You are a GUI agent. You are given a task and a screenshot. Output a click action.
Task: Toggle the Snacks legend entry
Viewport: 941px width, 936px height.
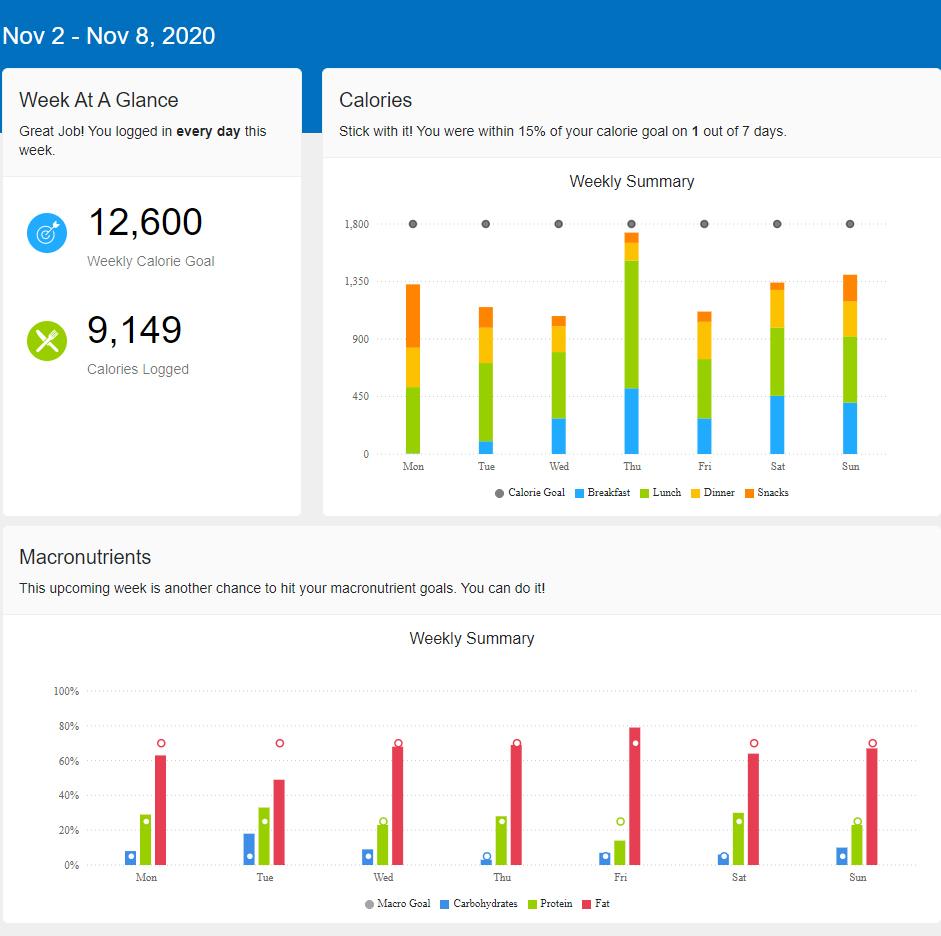[766, 493]
